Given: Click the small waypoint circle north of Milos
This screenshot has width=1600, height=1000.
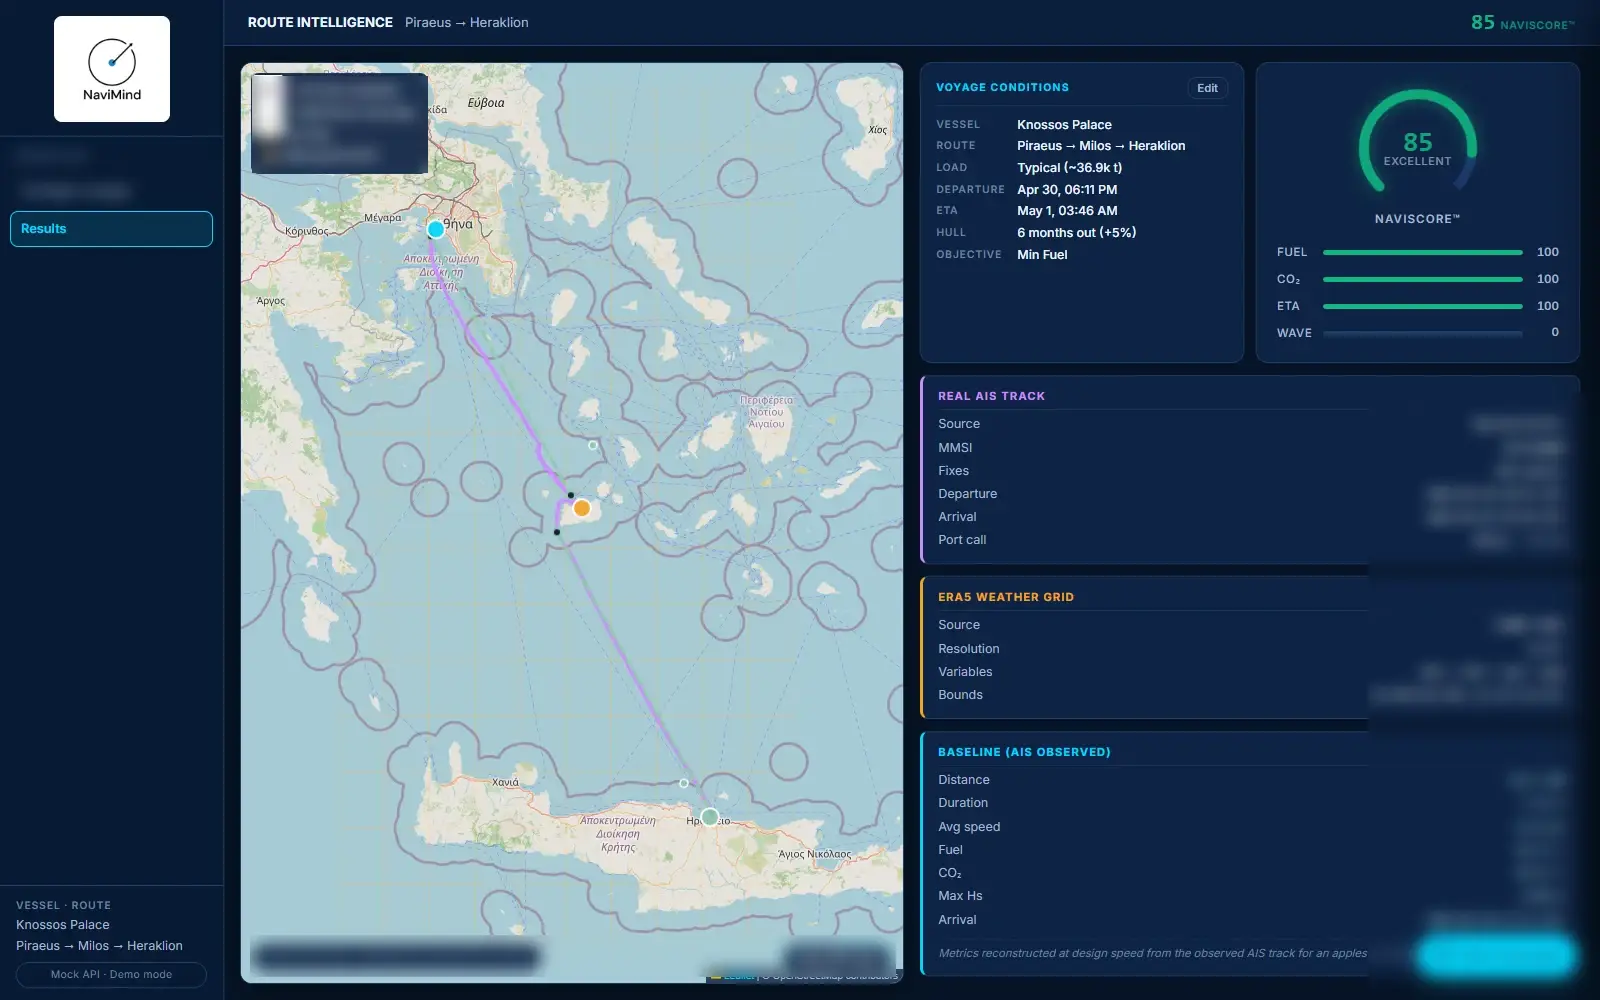Looking at the screenshot, I should pyautogui.click(x=593, y=445).
